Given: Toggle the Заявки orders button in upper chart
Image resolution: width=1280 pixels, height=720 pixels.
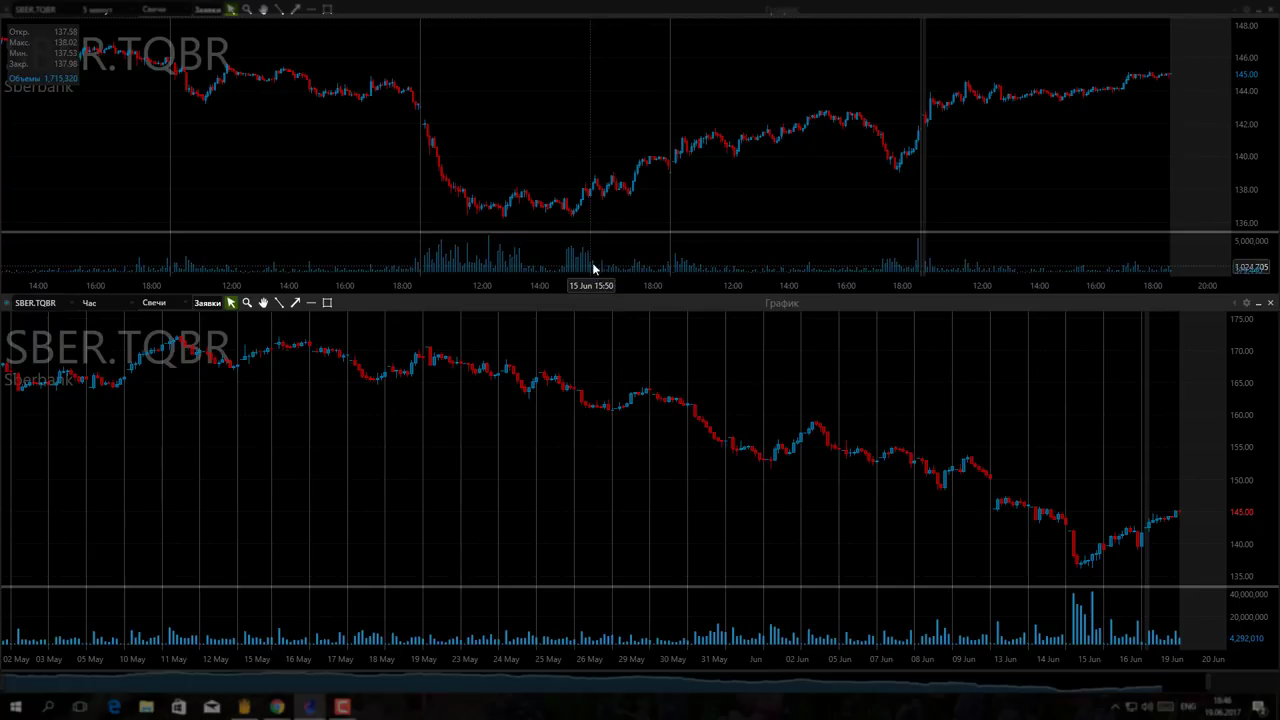Looking at the screenshot, I should pos(207,10).
